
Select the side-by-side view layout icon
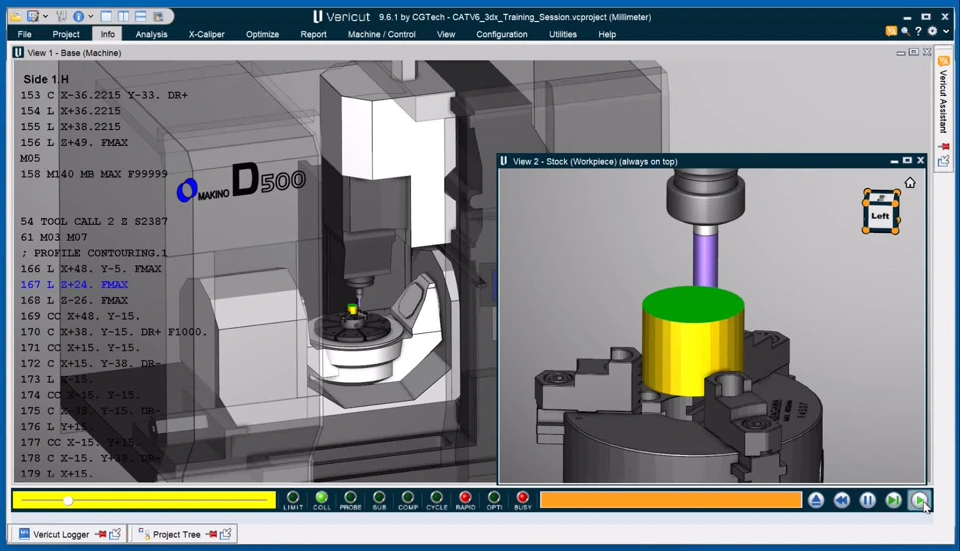tap(123, 17)
